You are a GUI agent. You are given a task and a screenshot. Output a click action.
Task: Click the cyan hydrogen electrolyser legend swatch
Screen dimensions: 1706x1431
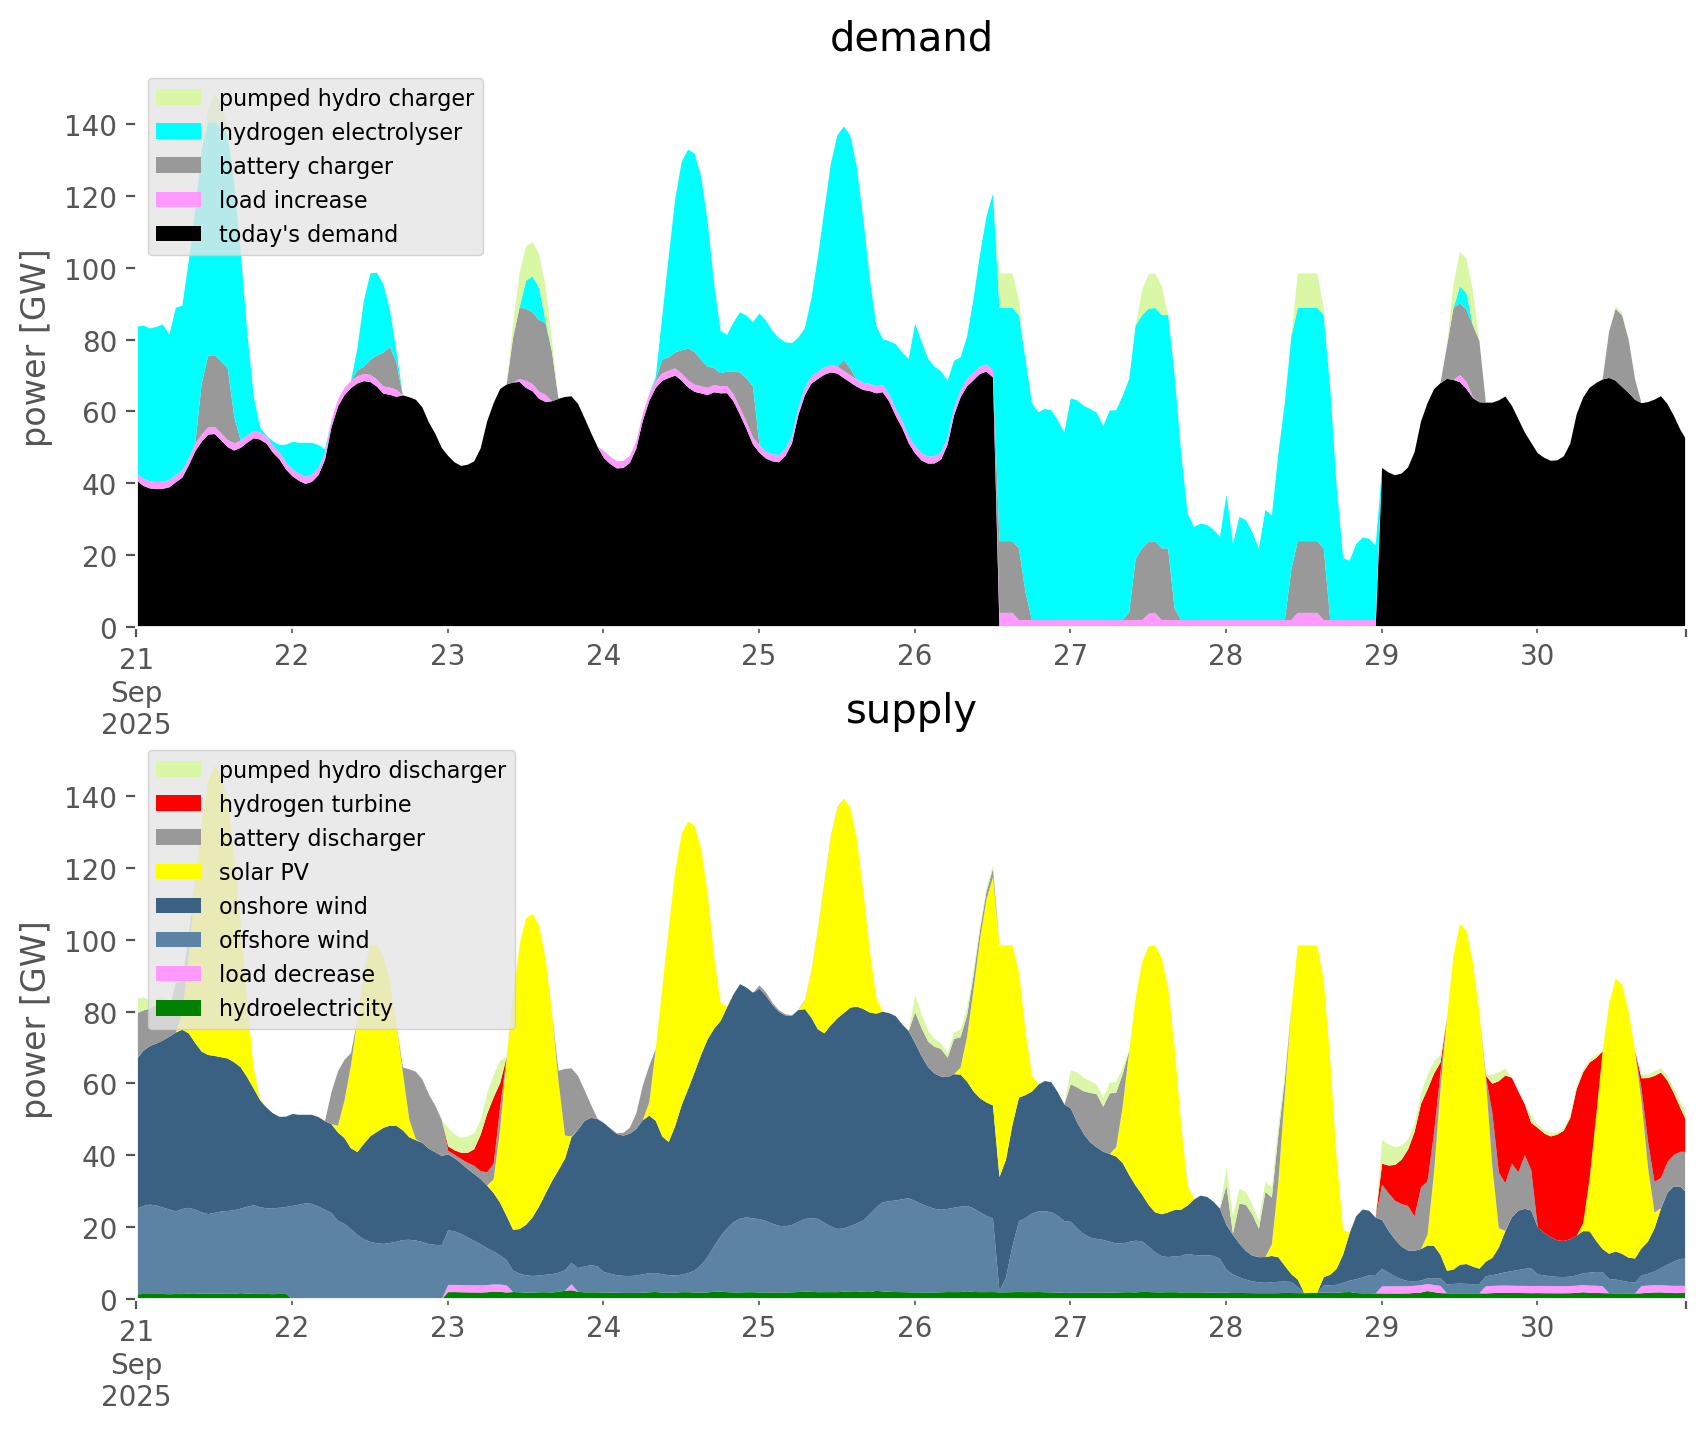pos(180,132)
